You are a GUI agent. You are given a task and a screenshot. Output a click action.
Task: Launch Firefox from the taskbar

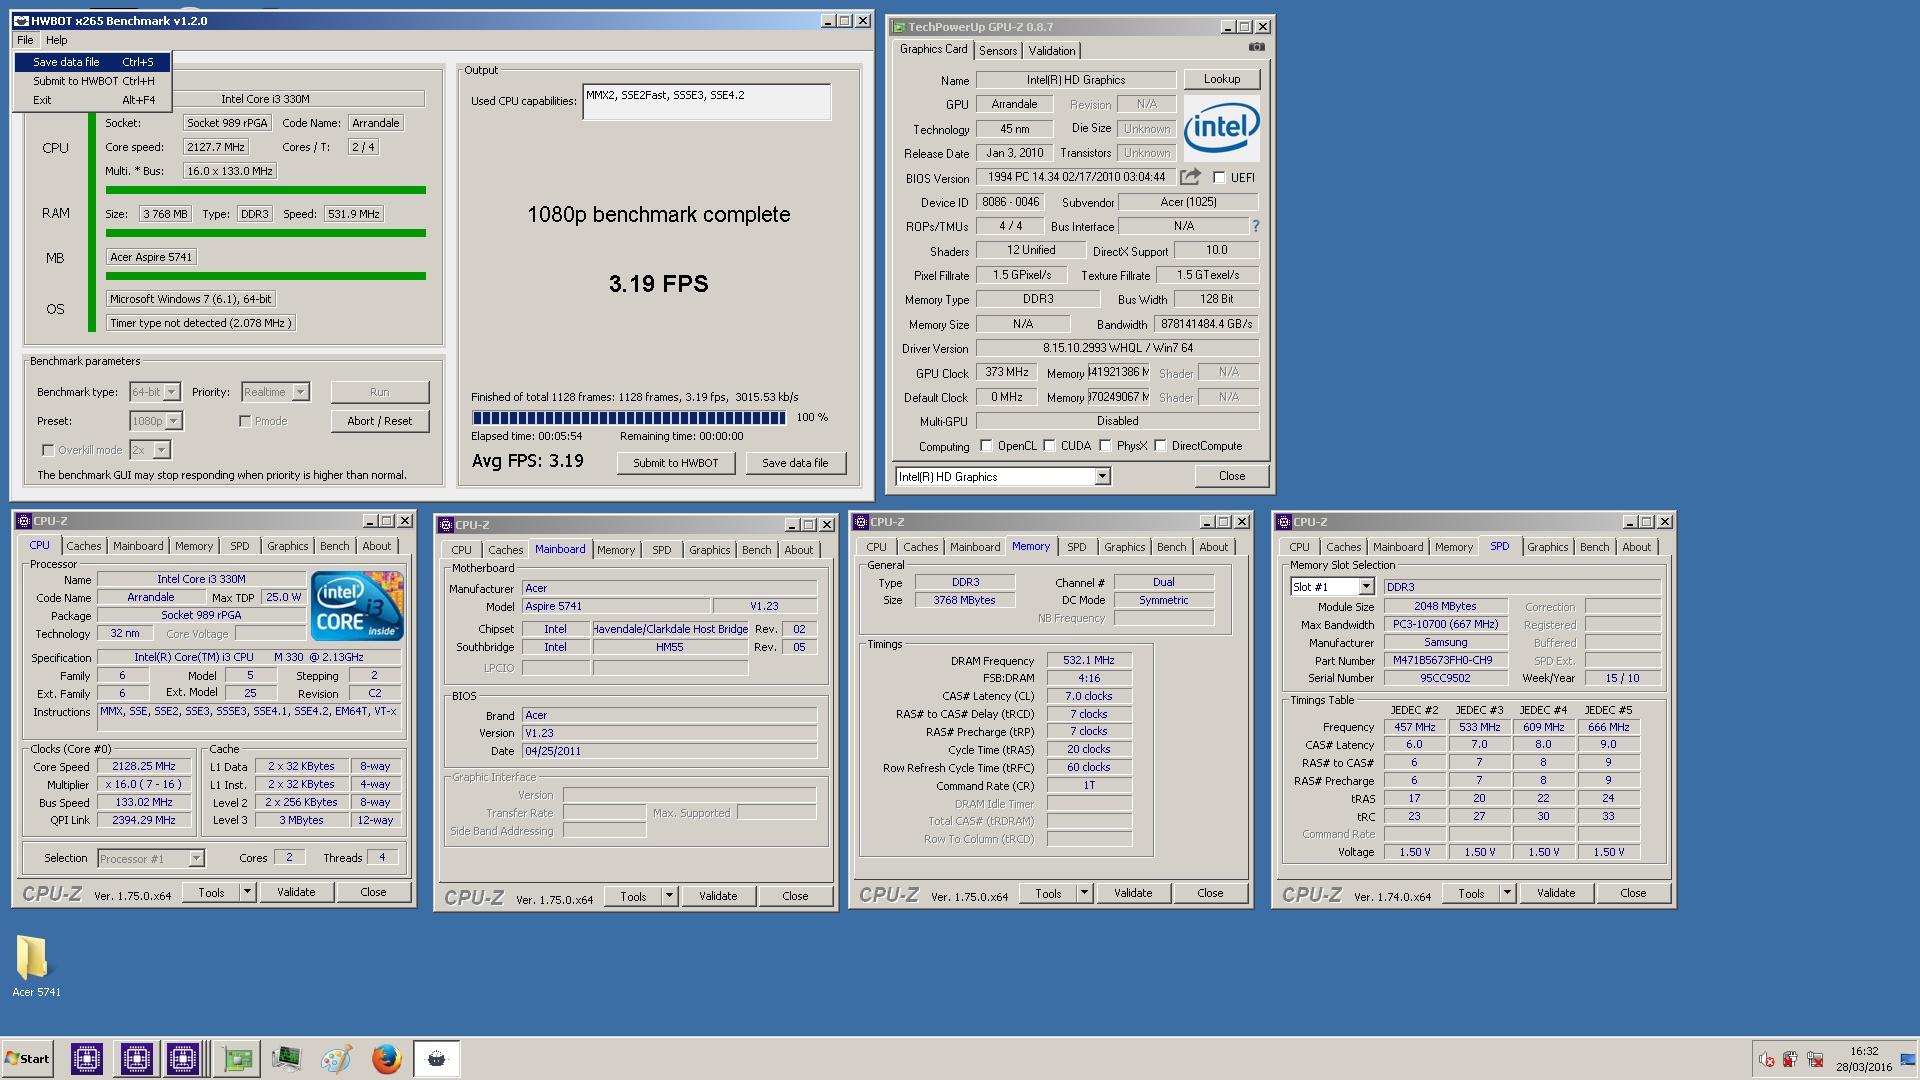click(386, 1059)
